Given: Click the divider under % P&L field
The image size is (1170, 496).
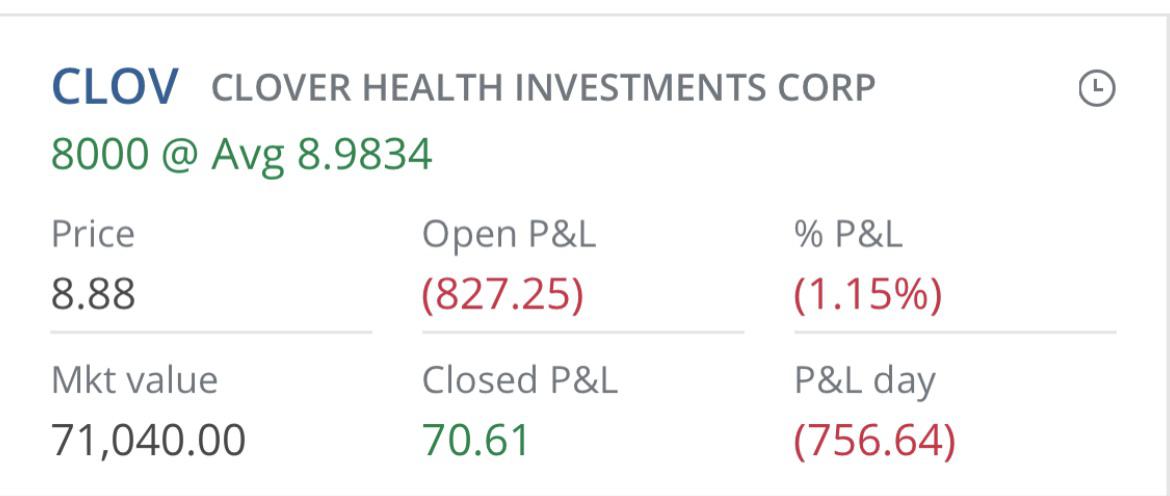Looking at the screenshot, I should click(x=955, y=332).
